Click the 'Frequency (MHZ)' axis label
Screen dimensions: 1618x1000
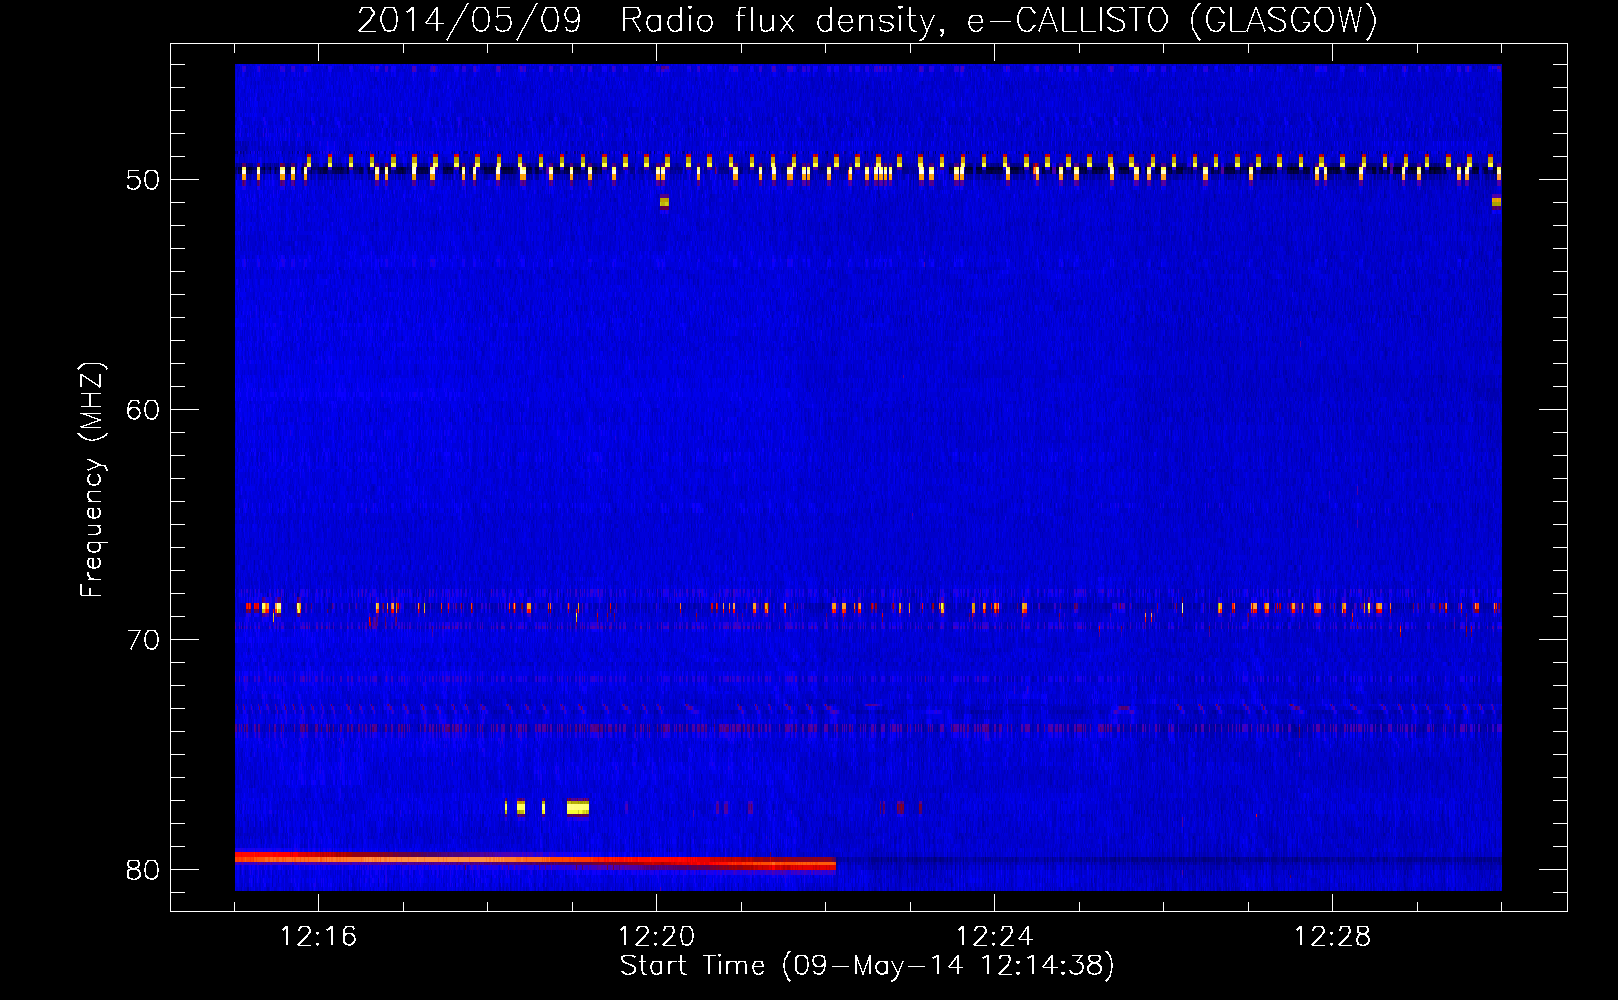(91, 480)
